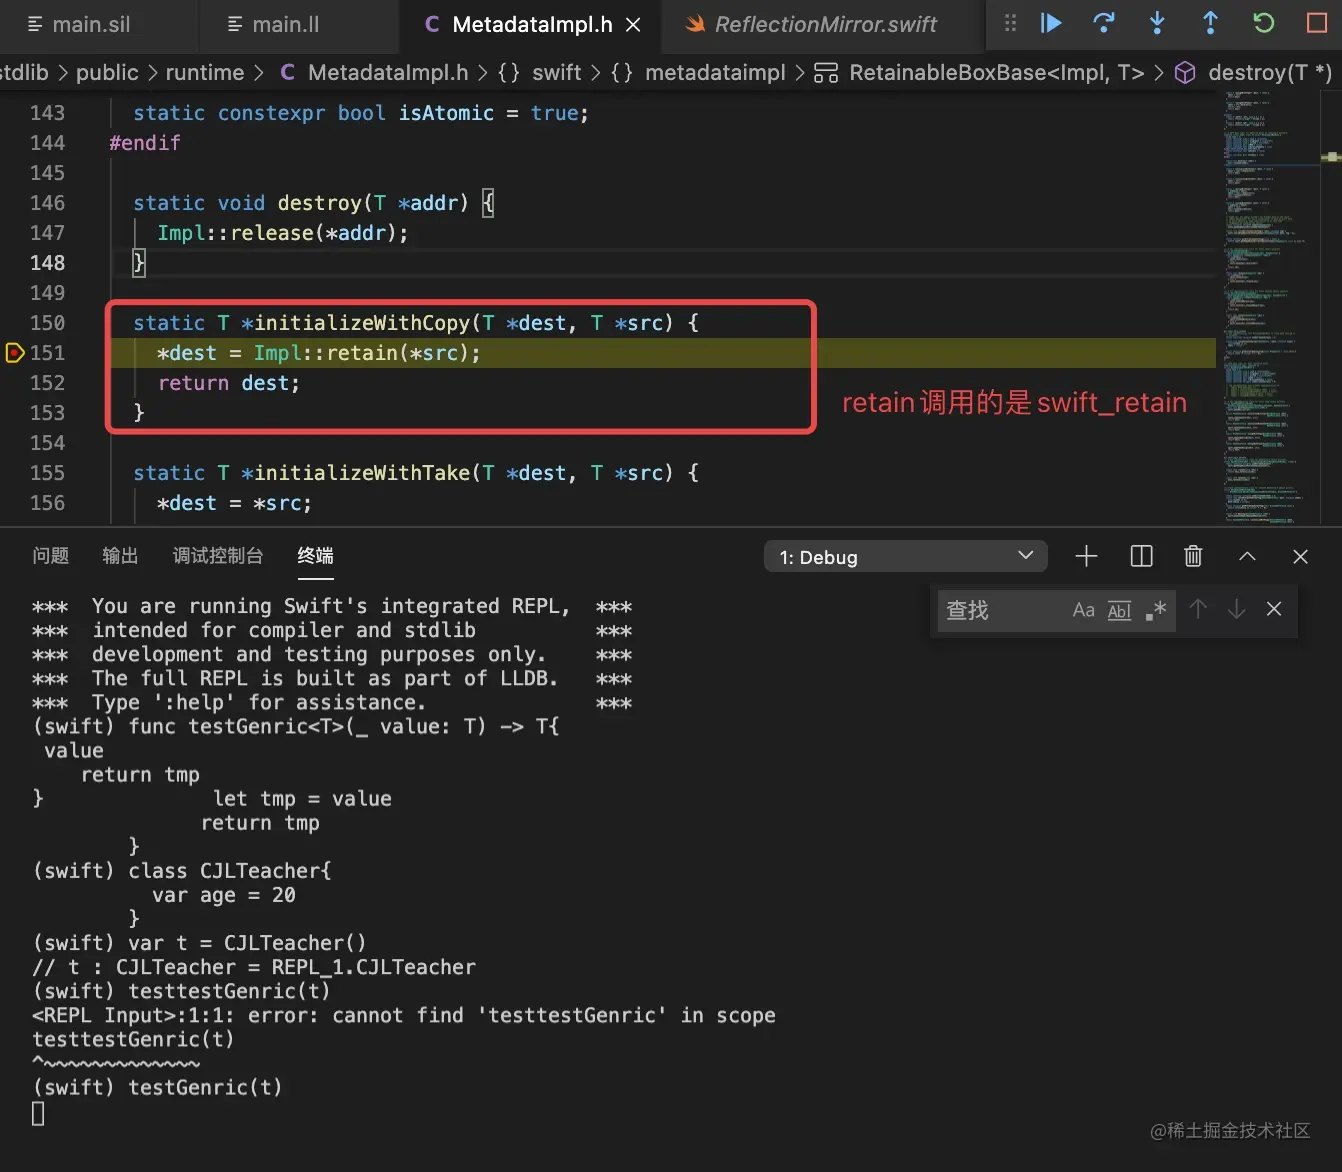Grab the debug toolbar drag handle
The height and width of the screenshot is (1172, 1342).
coord(1010,23)
